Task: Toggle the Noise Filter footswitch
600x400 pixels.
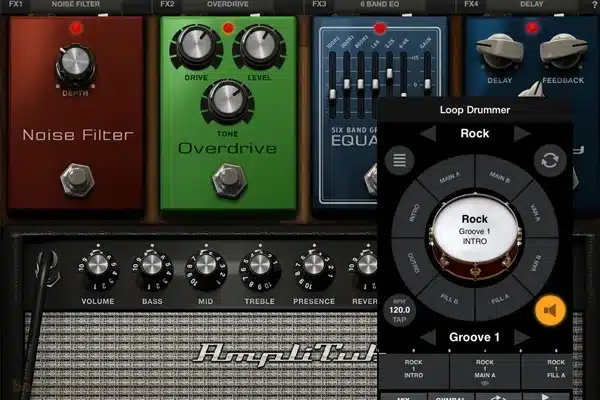Action: [74, 178]
